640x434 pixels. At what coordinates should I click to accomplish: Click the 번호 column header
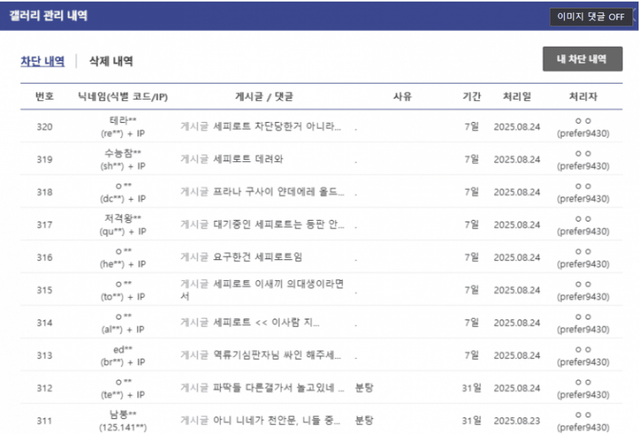44,97
